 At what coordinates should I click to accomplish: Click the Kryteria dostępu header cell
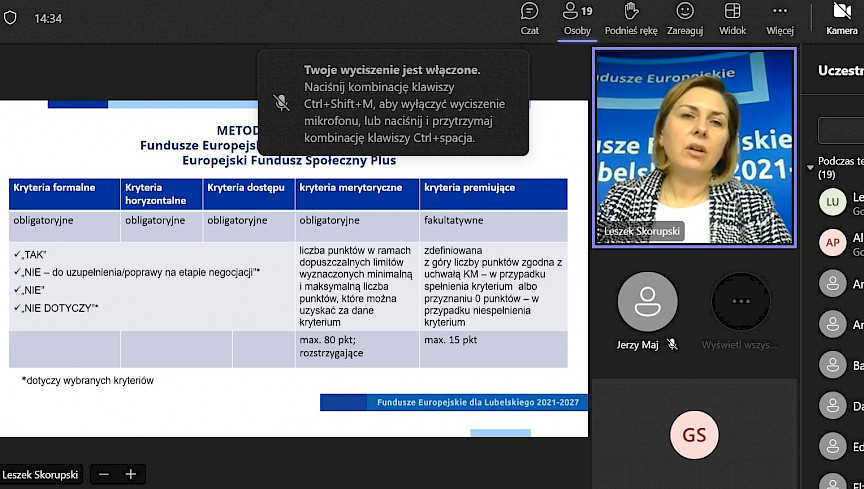click(x=249, y=194)
